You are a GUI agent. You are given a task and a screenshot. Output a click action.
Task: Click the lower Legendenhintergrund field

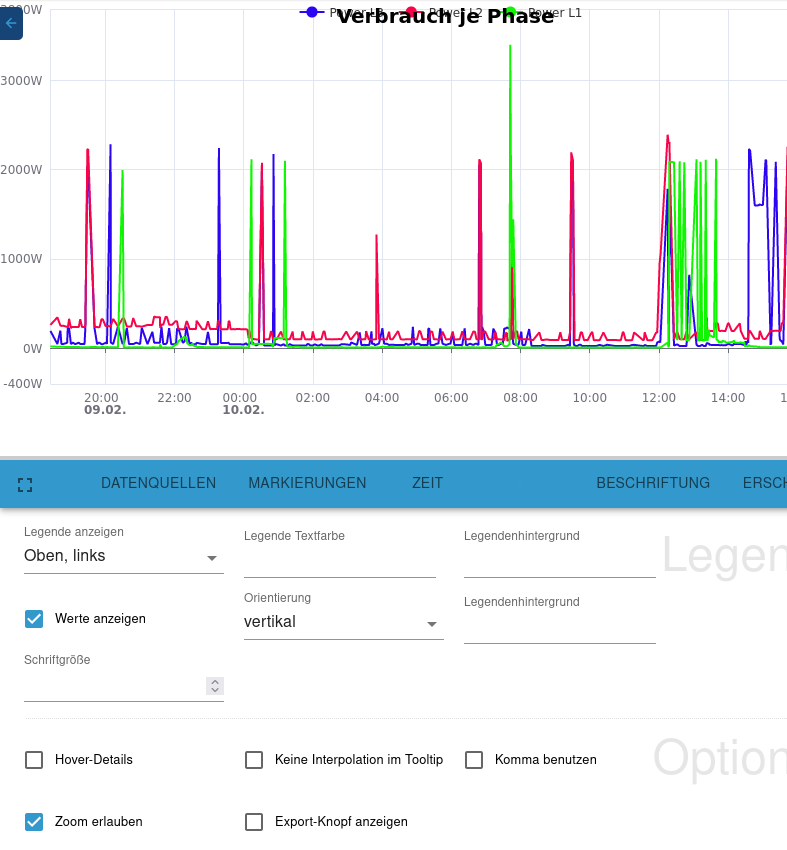(560, 629)
